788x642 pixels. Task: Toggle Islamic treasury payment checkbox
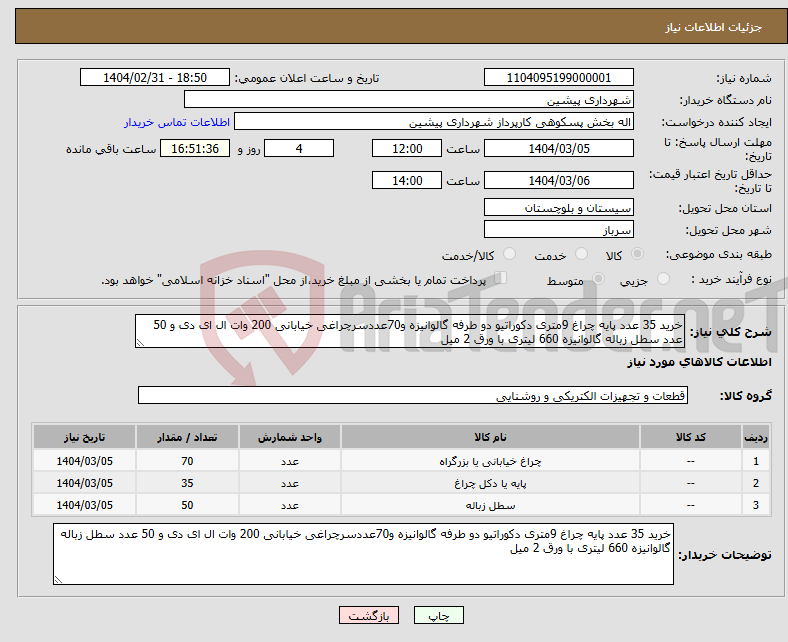(x=500, y=278)
